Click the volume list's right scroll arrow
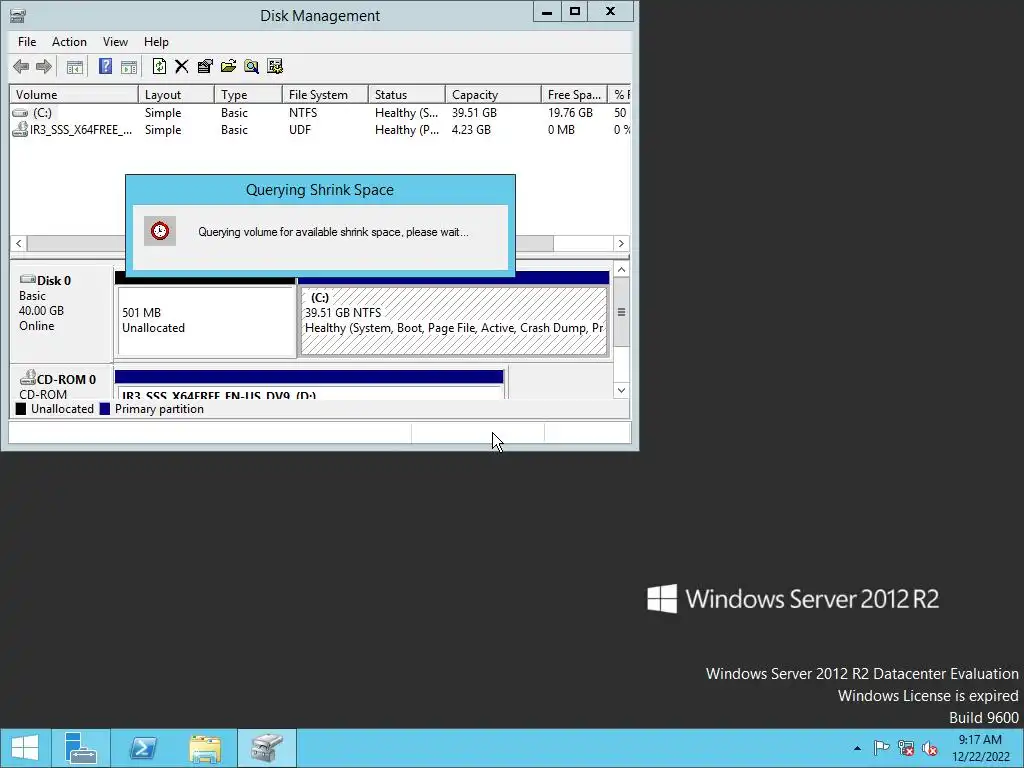This screenshot has height=768, width=1024. (x=621, y=244)
